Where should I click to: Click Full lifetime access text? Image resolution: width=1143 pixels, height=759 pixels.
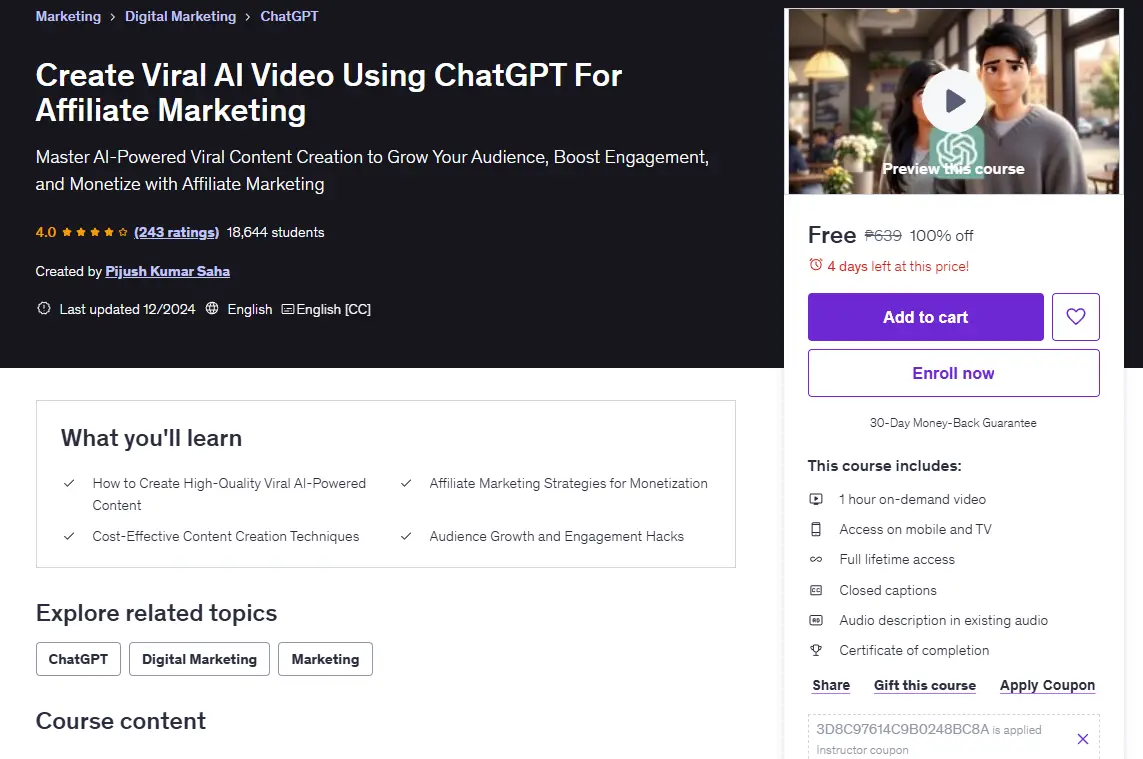(897, 559)
